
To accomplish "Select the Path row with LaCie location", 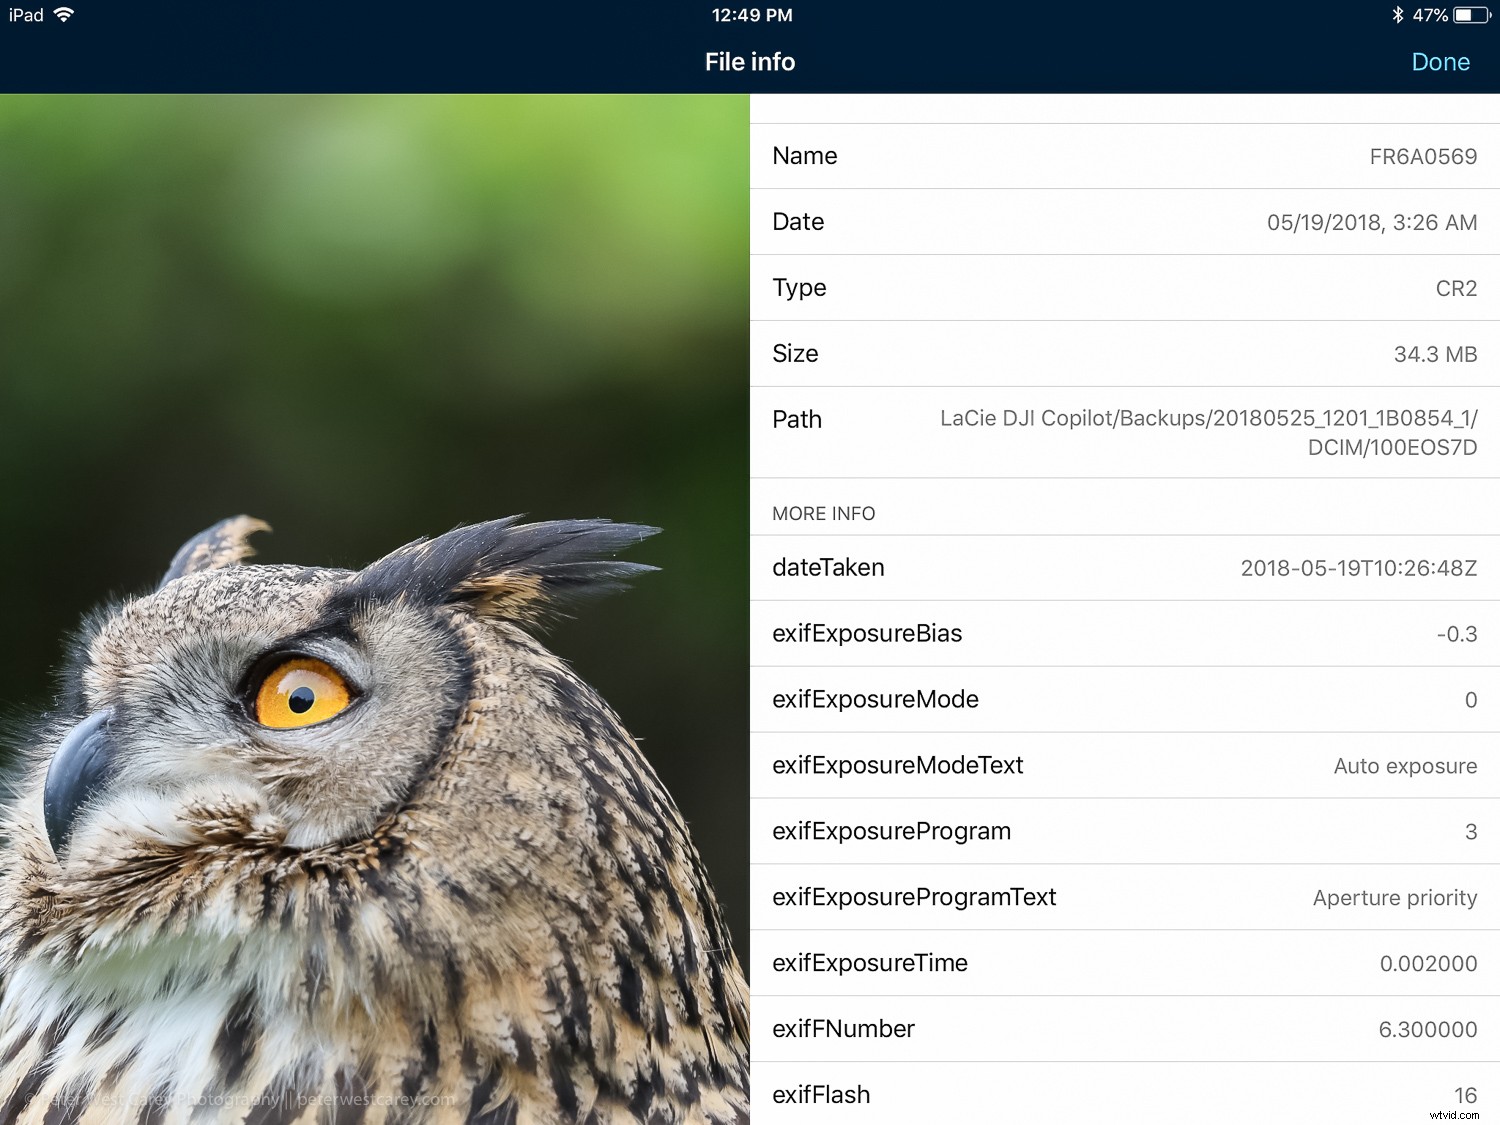I will [x=1124, y=432].
